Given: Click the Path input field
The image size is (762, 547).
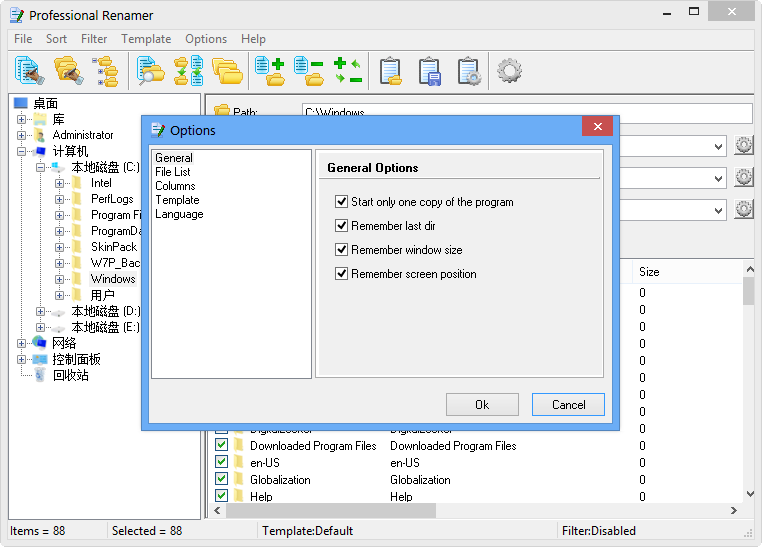Looking at the screenshot, I should (527, 113).
